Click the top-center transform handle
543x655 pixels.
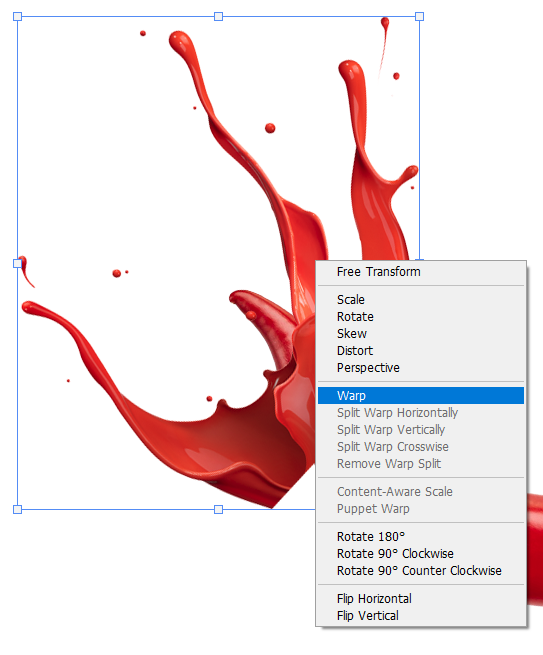pos(218,17)
